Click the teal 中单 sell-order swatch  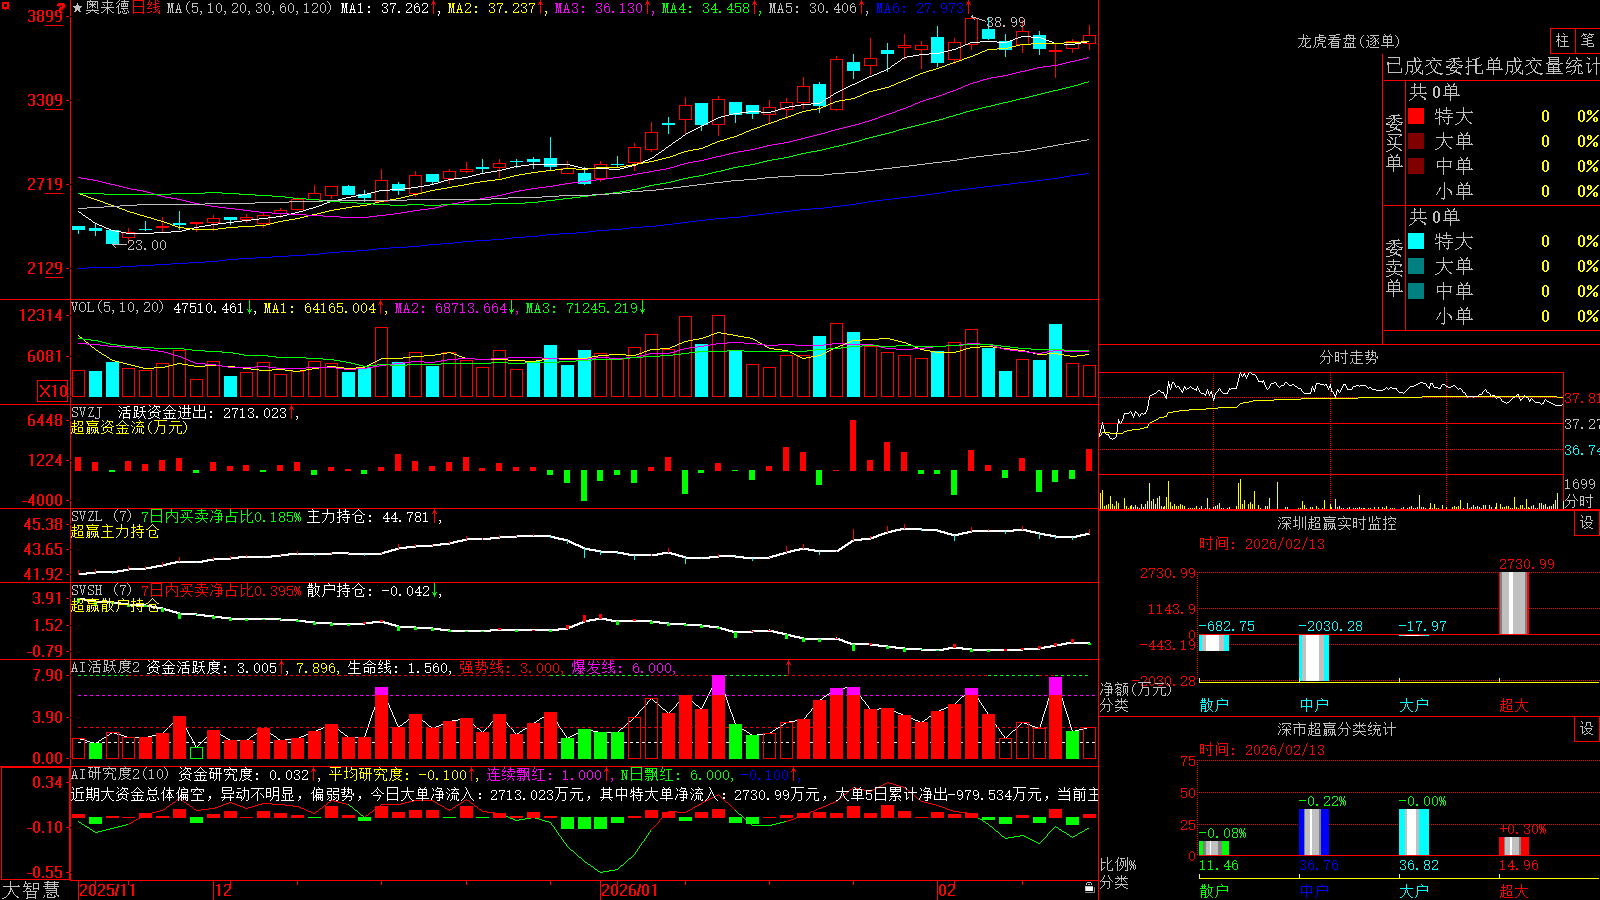point(1416,291)
